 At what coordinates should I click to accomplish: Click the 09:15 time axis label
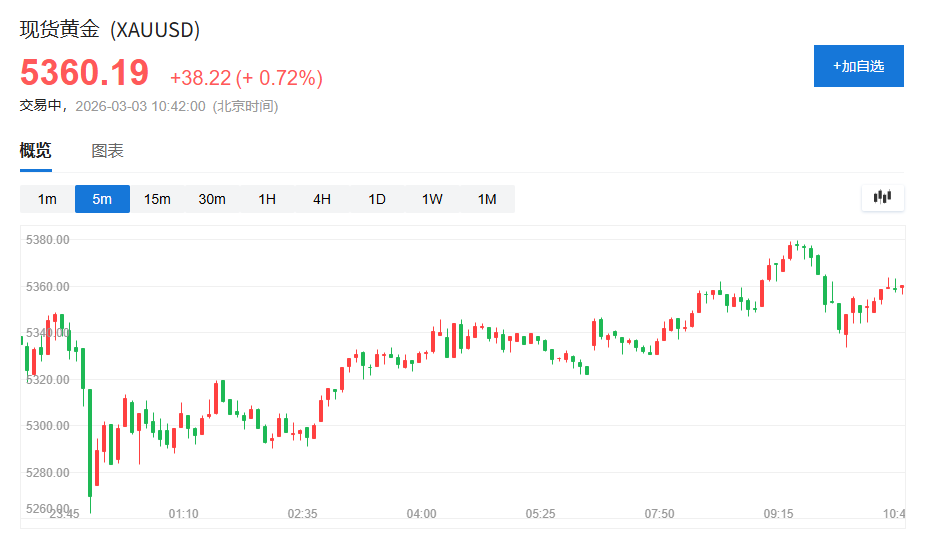(778, 514)
